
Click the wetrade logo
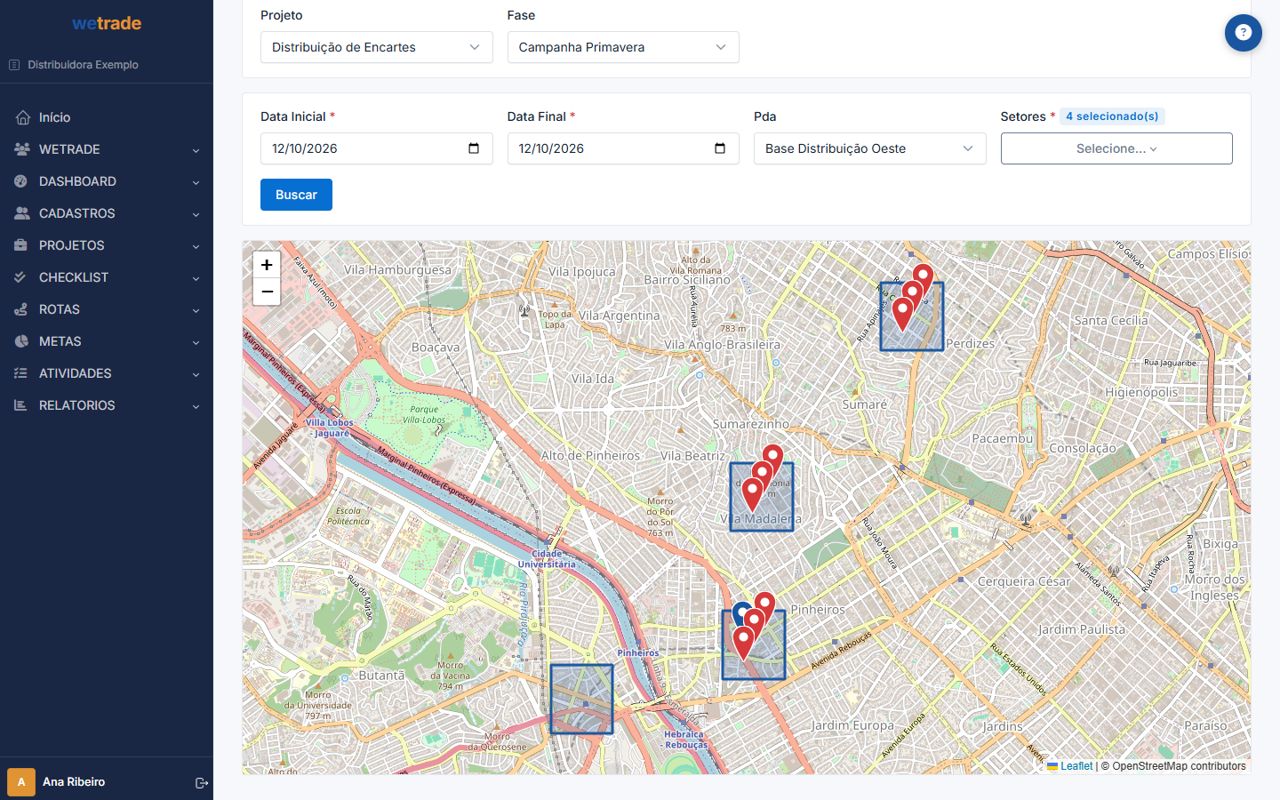(106, 23)
